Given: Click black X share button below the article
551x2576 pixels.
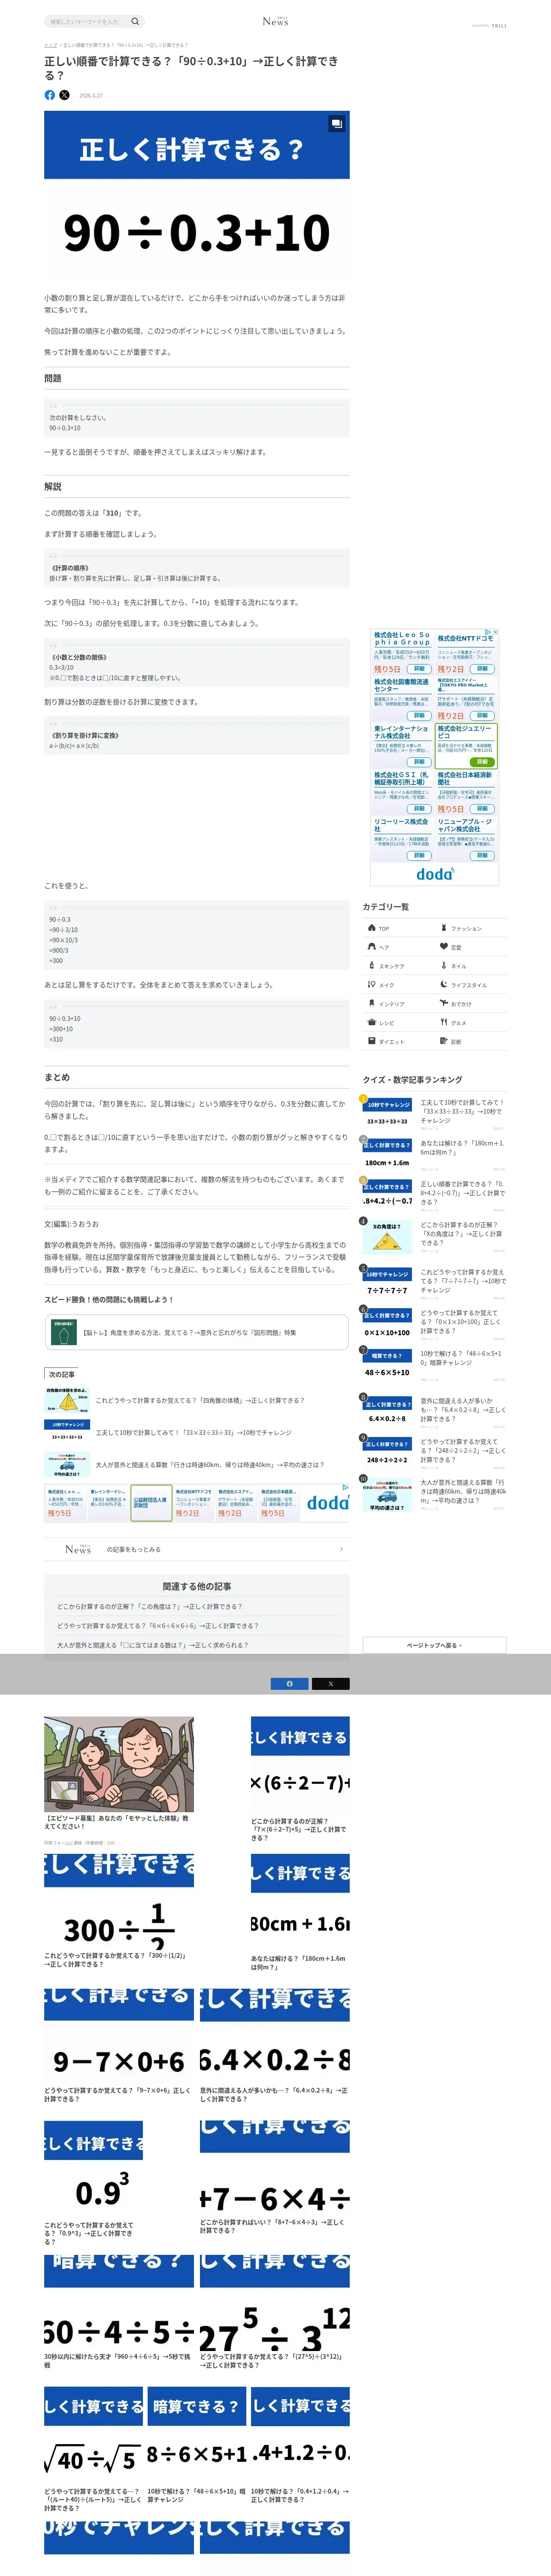Looking at the screenshot, I should [x=331, y=1683].
